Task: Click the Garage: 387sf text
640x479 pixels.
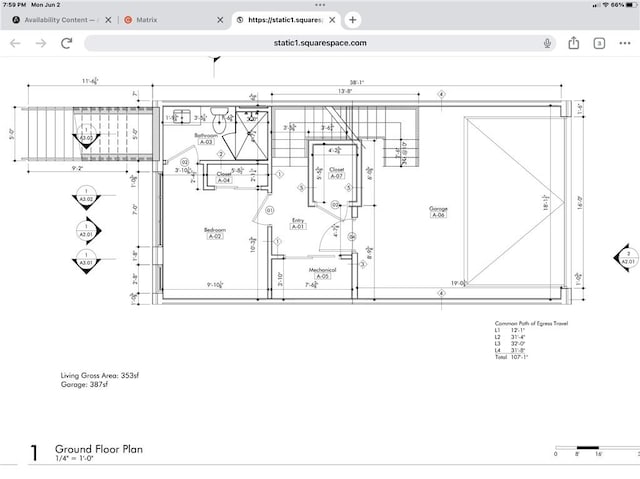Action: click(x=84, y=384)
